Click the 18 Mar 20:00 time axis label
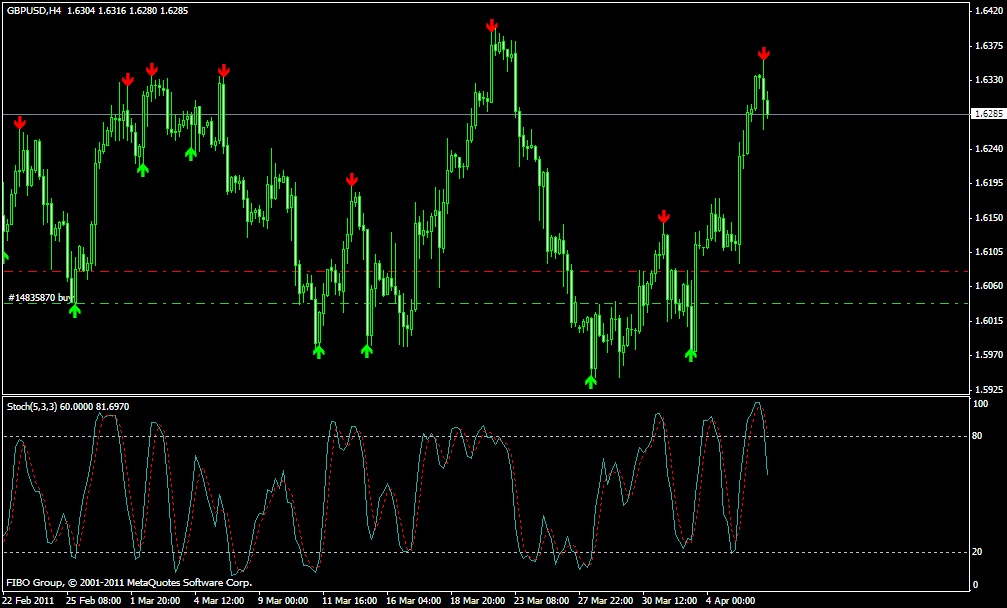The width and height of the screenshot is (1007, 608). (477, 601)
